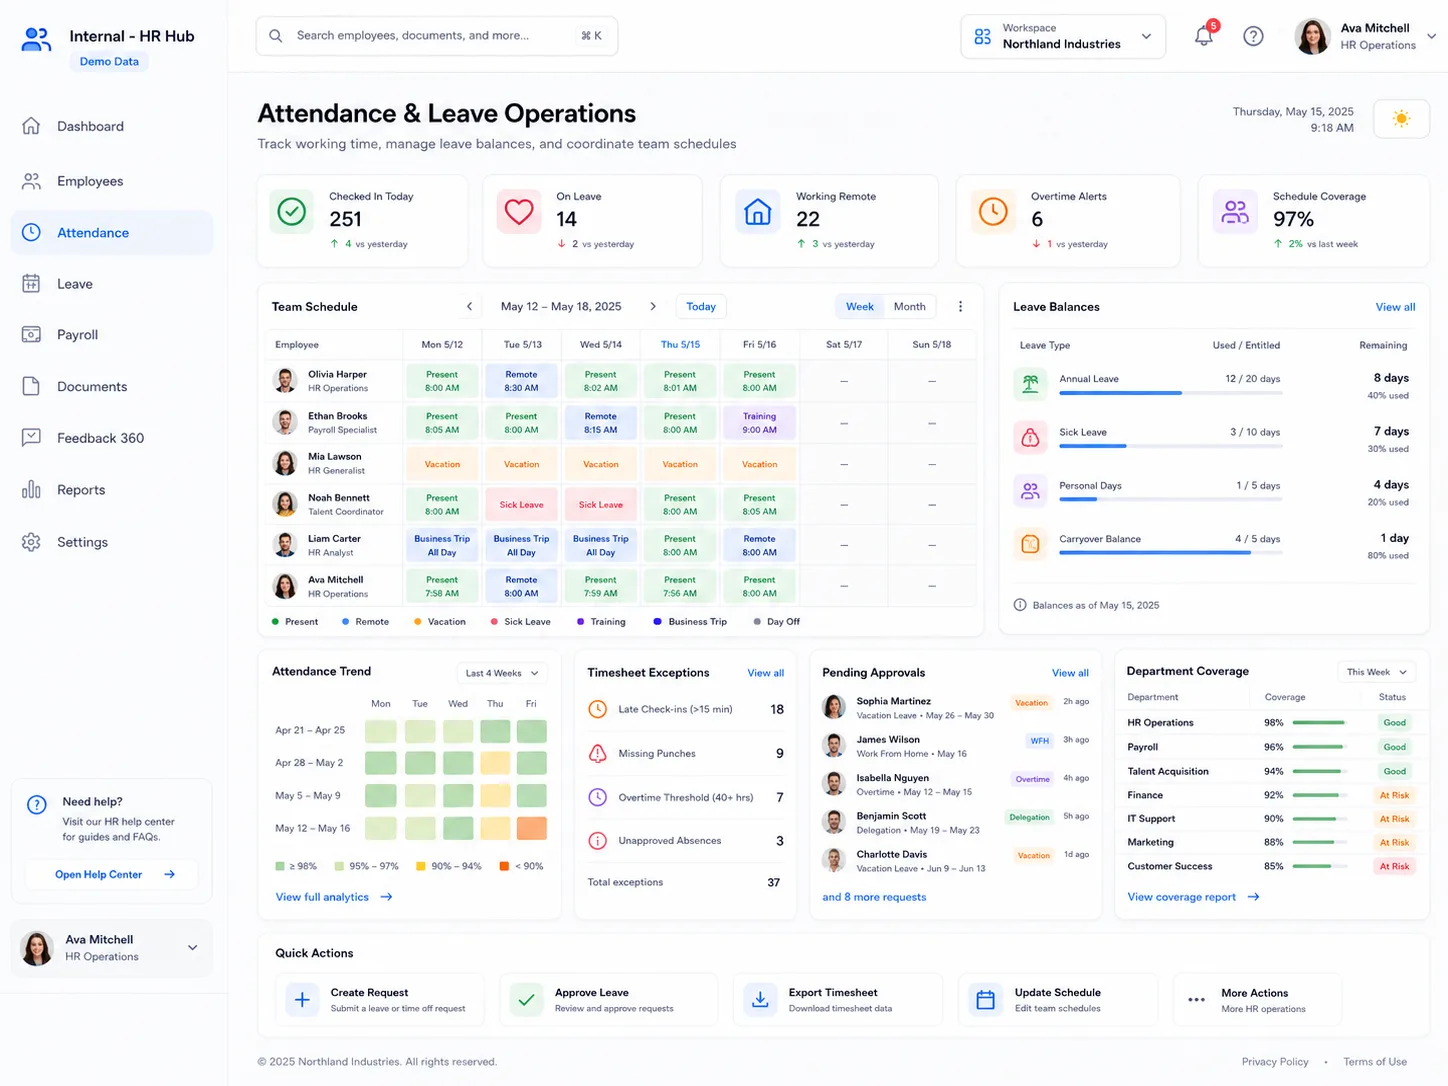Screen dimensions: 1448x1086
Task: Click Open Help Center button
Action: 112,874
